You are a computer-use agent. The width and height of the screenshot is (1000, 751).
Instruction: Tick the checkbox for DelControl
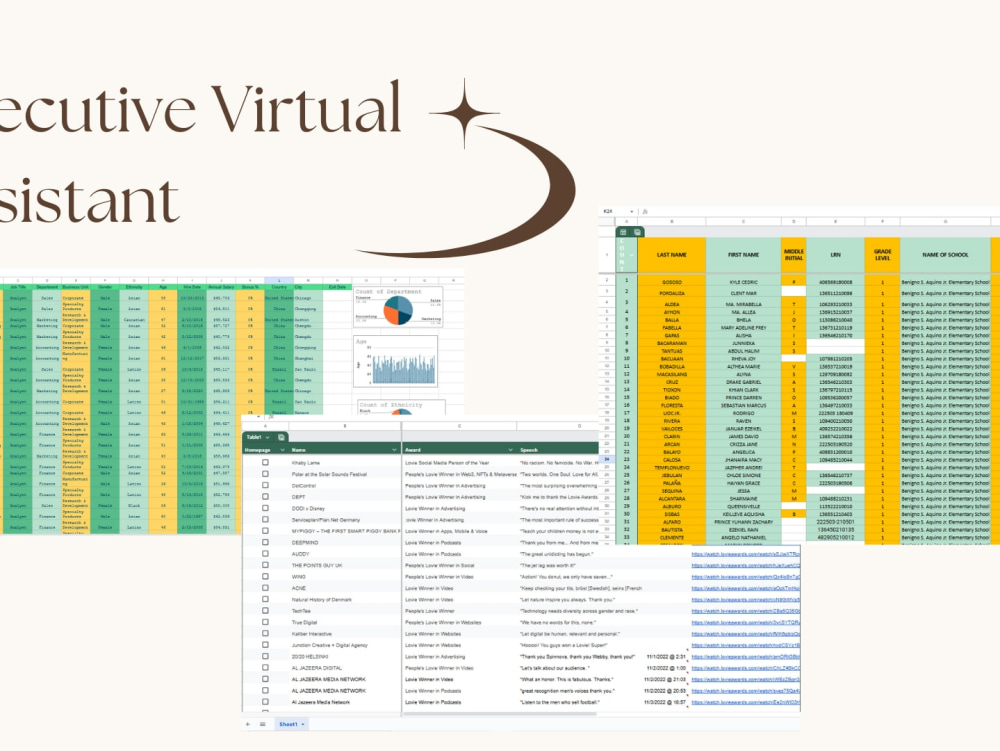tap(265, 485)
